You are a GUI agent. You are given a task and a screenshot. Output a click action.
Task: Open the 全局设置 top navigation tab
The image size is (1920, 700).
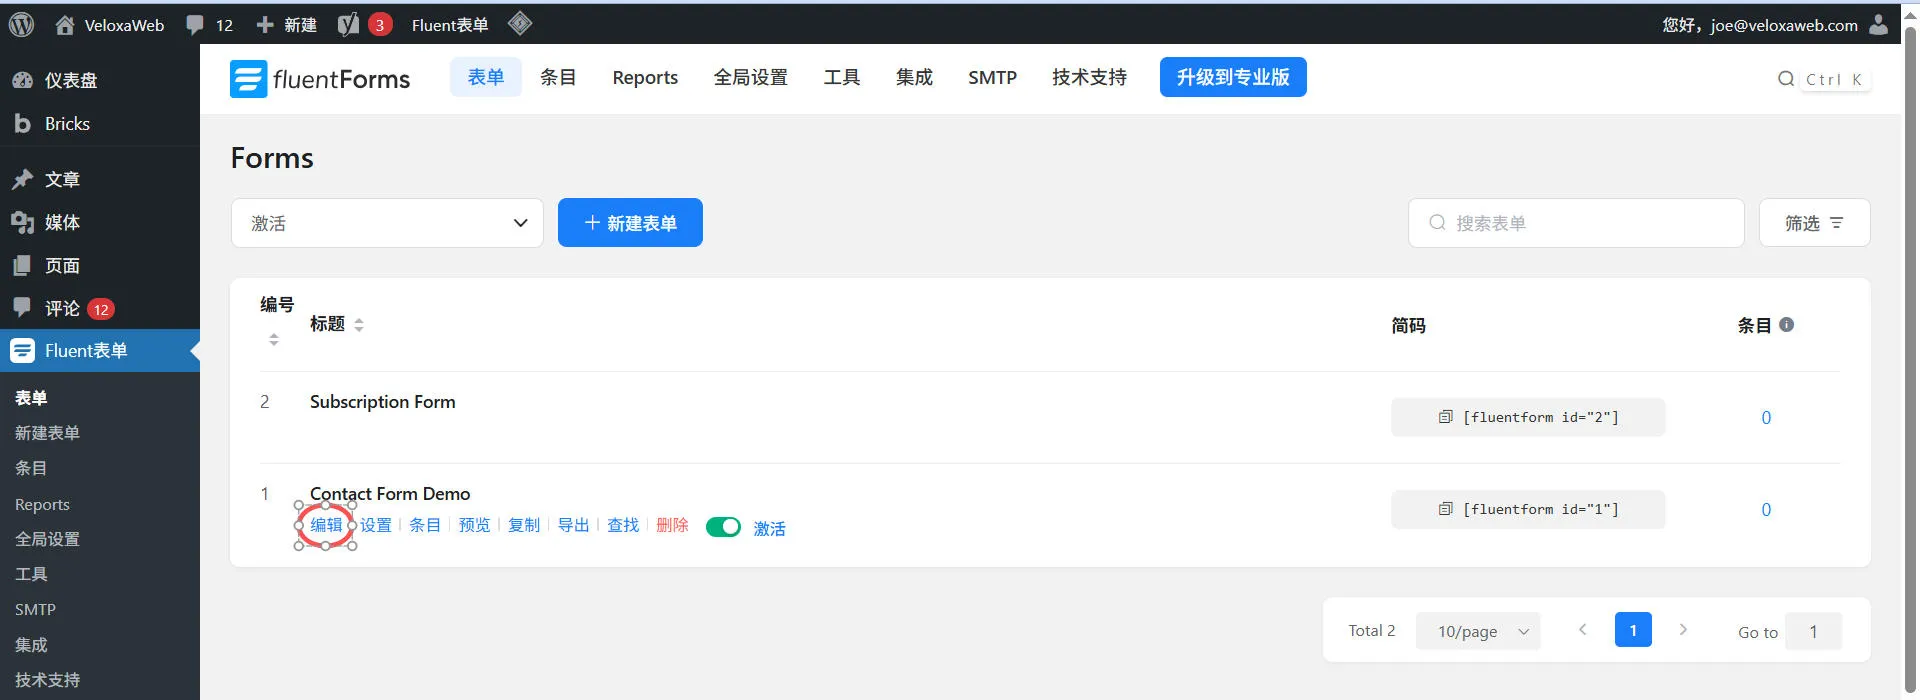coord(750,77)
